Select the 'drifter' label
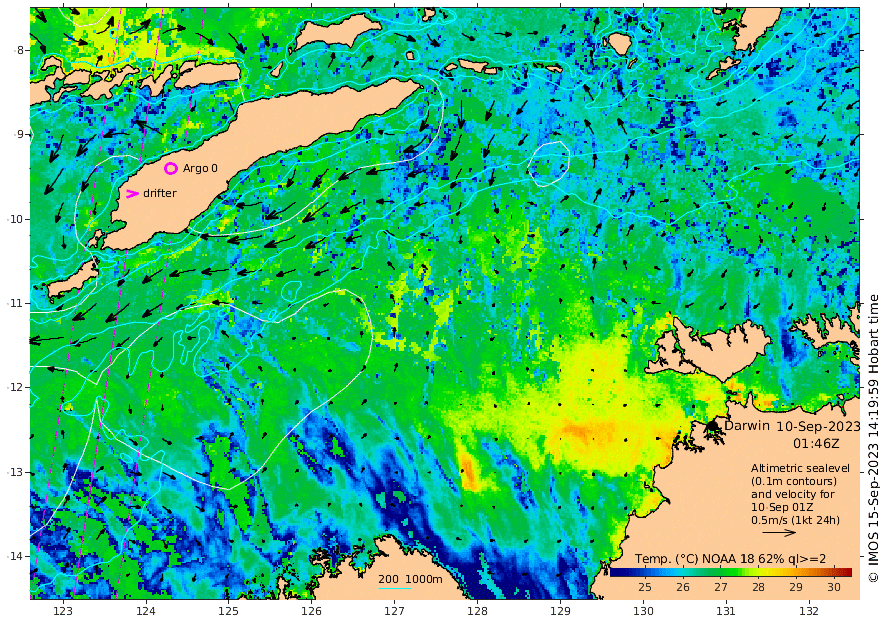Viewport: 880px width, 630px height. pyautogui.click(x=160, y=193)
